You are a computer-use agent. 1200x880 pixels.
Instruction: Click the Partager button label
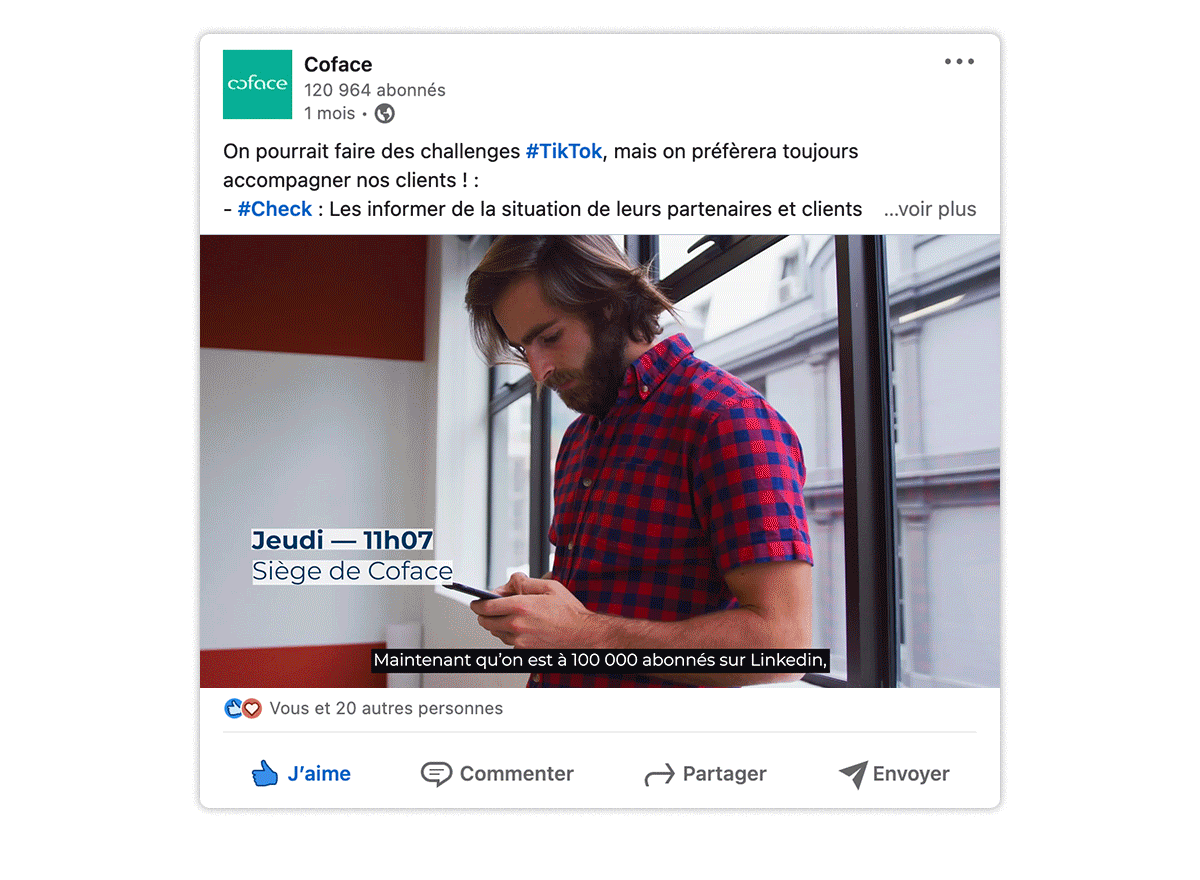pyautogui.click(x=725, y=774)
